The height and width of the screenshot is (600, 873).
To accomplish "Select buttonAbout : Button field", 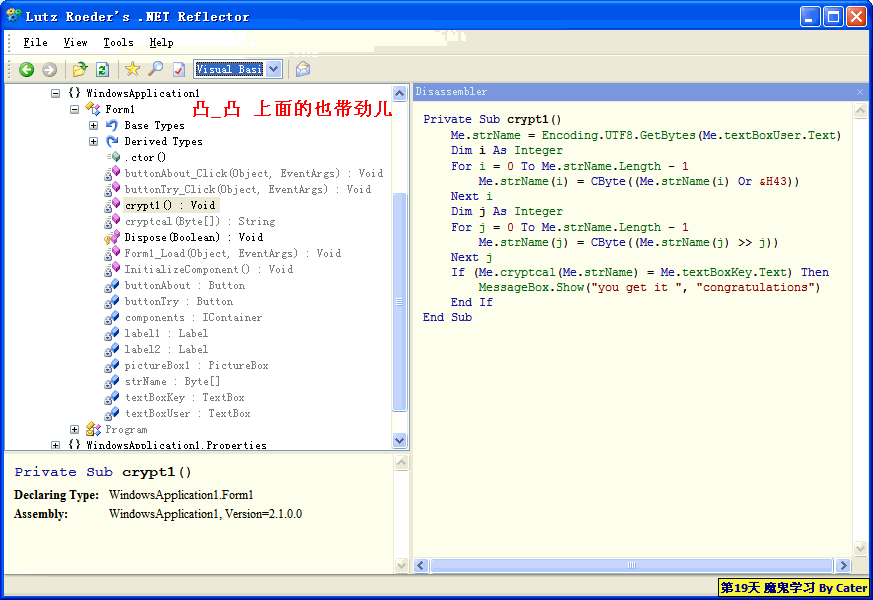I will pos(185,286).
